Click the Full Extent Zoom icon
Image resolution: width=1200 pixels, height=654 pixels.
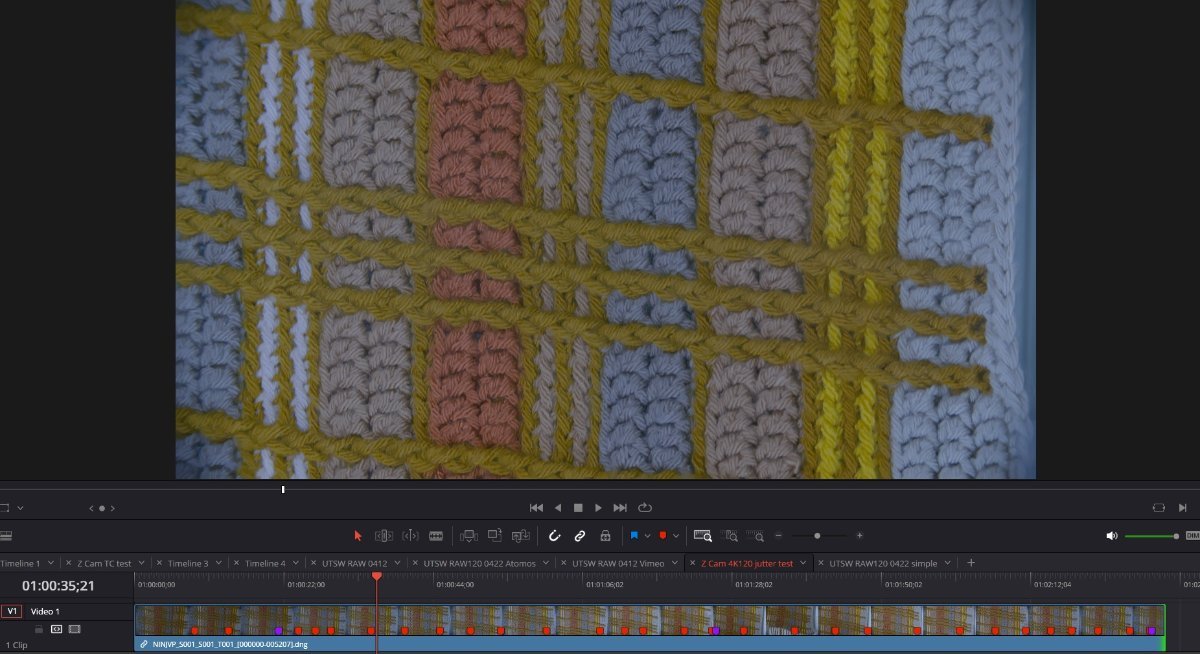coord(703,536)
